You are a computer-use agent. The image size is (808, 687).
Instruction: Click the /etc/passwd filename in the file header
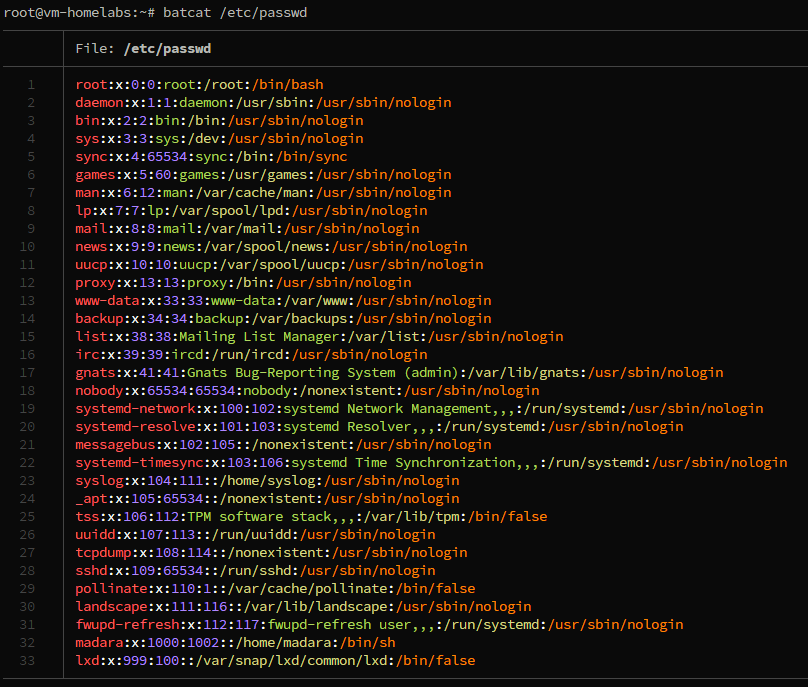click(167, 48)
